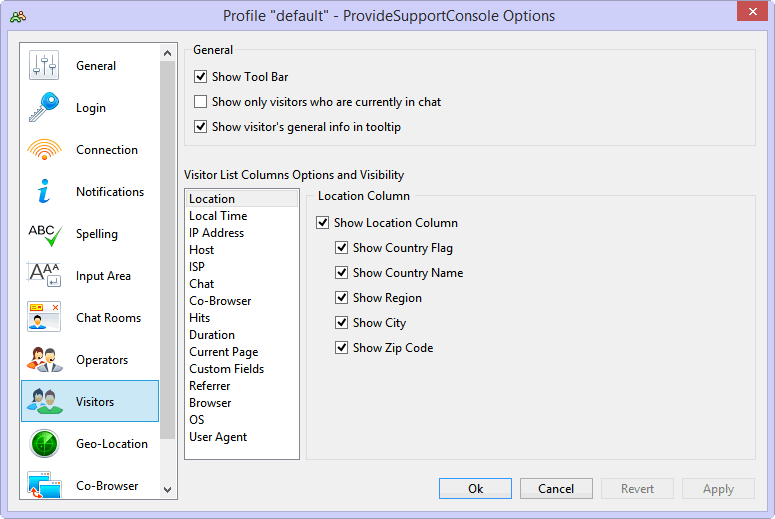Enable Show only visitors currently in chat
The width and height of the screenshot is (775, 519).
pyautogui.click(x=200, y=102)
